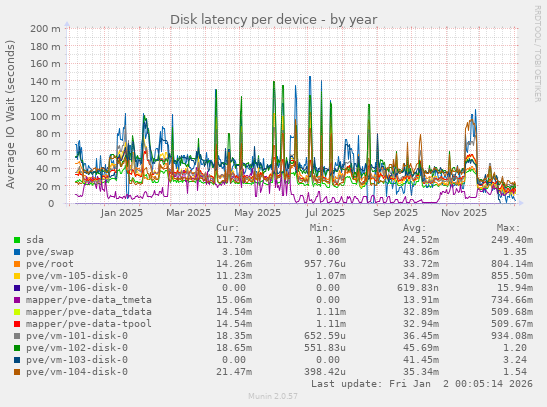Click the navy pve/vm-103-disk-0 legend swatch
547x407 pixels.
click(17, 360)
